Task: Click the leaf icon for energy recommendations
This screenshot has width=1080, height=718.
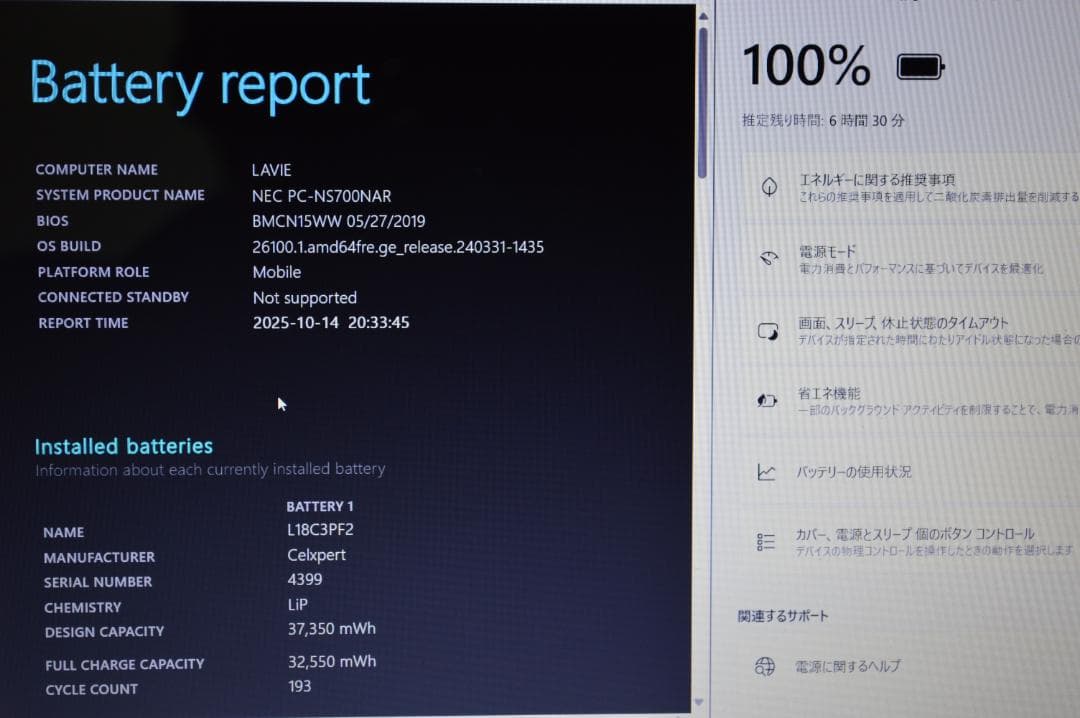Action: tap(769, 187)
